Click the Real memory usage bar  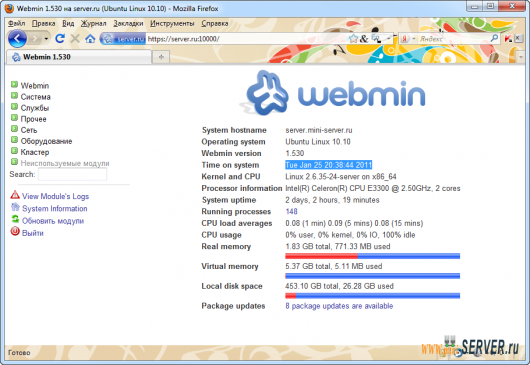372,256
